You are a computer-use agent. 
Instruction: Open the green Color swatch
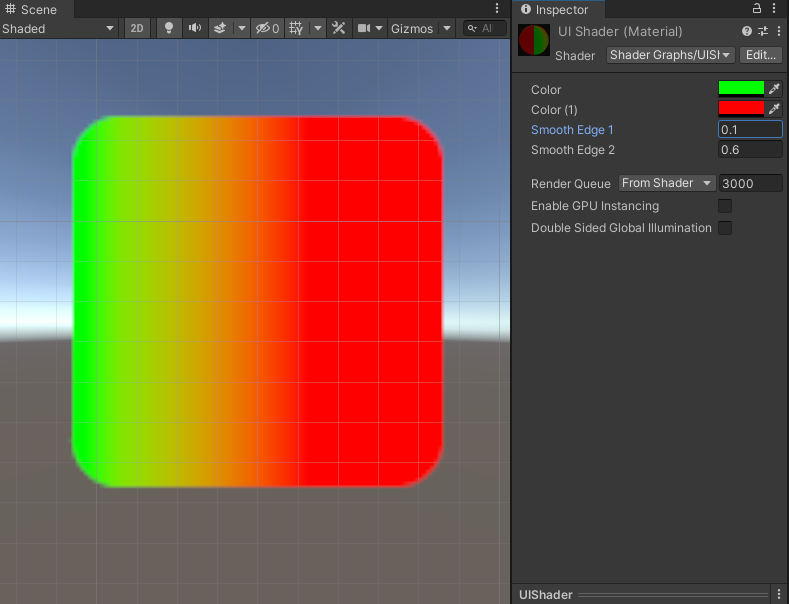tap(741, 89)
